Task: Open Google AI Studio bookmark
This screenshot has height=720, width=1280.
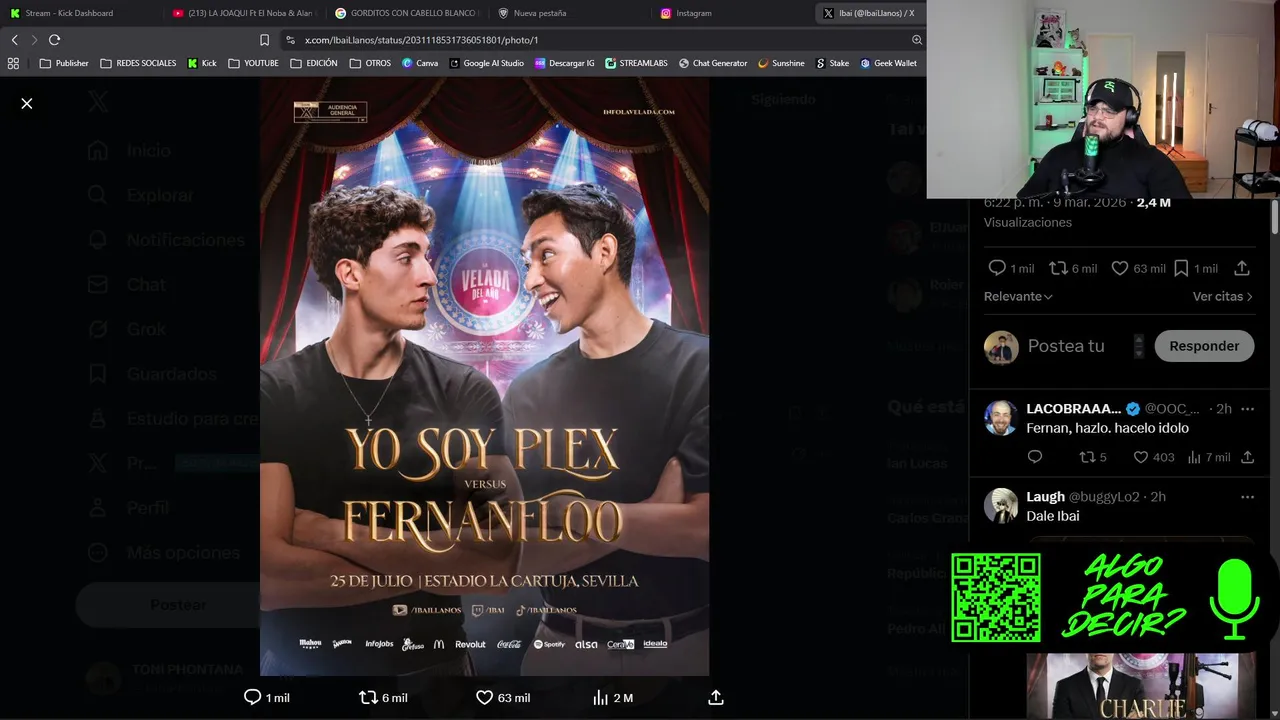Action: (x=487, y=63)
